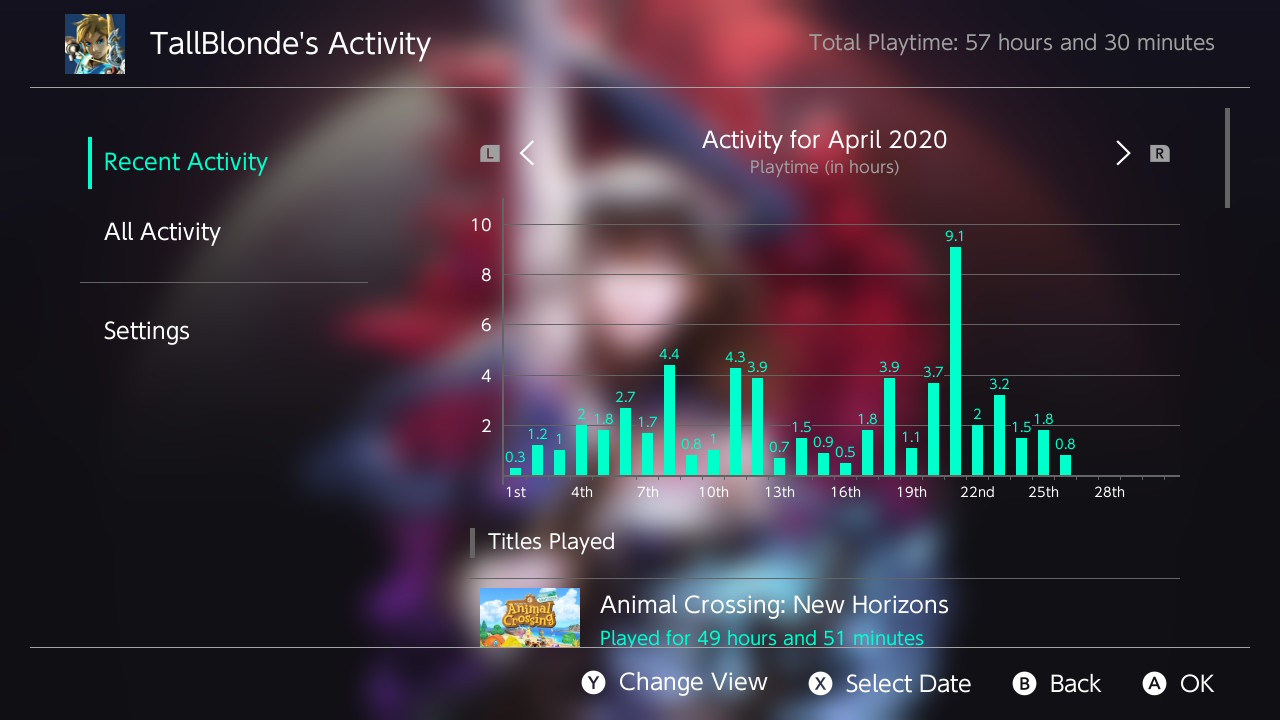Screen dimensions: 1280x720
Task: Open the Animal Crossing: New Horizons title
Action: (774, 605)
